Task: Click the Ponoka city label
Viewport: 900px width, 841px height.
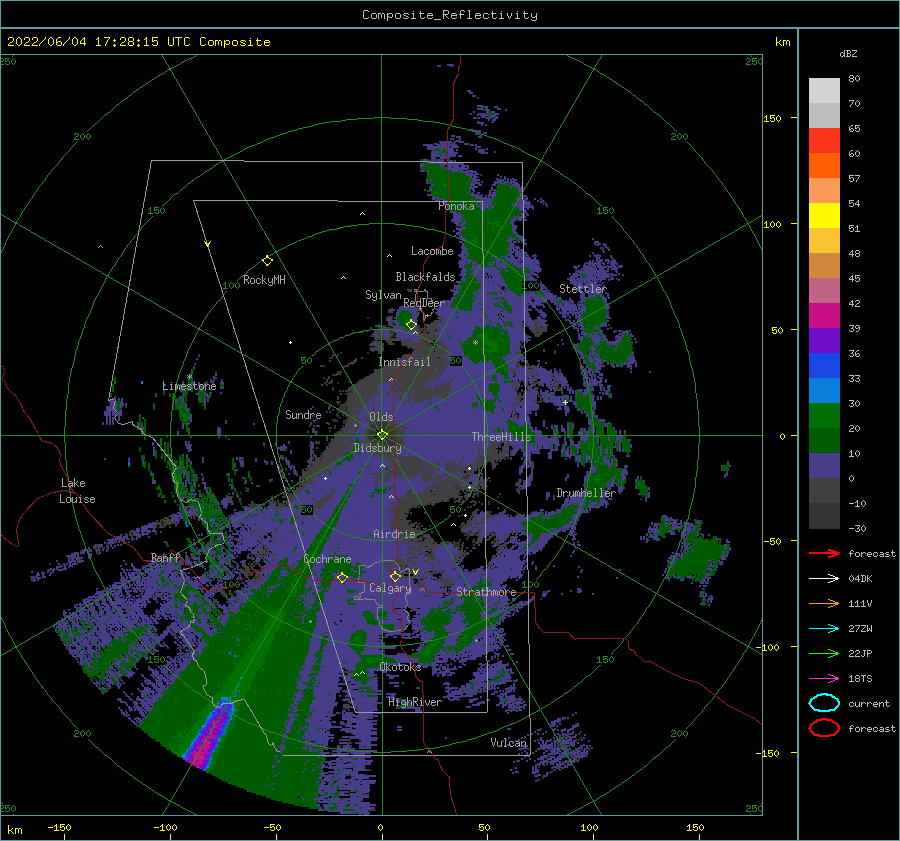Action: (x=456, y=206)
